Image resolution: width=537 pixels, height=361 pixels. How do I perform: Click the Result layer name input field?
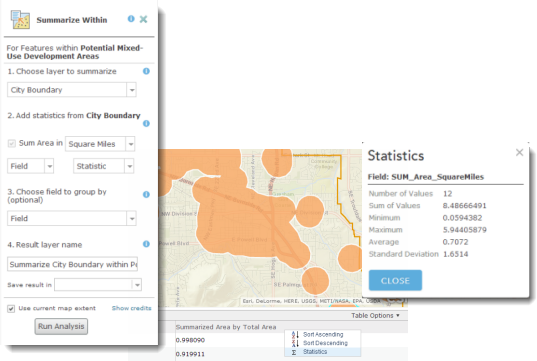click(x=73, y=264)
